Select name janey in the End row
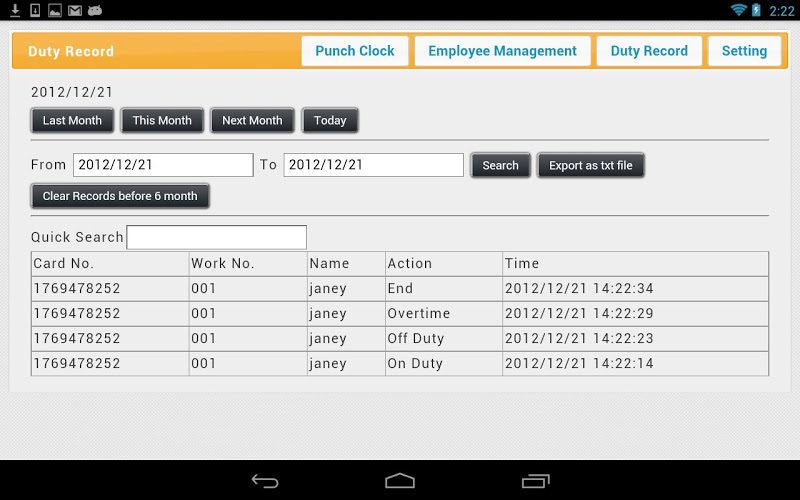 point(346,289)
